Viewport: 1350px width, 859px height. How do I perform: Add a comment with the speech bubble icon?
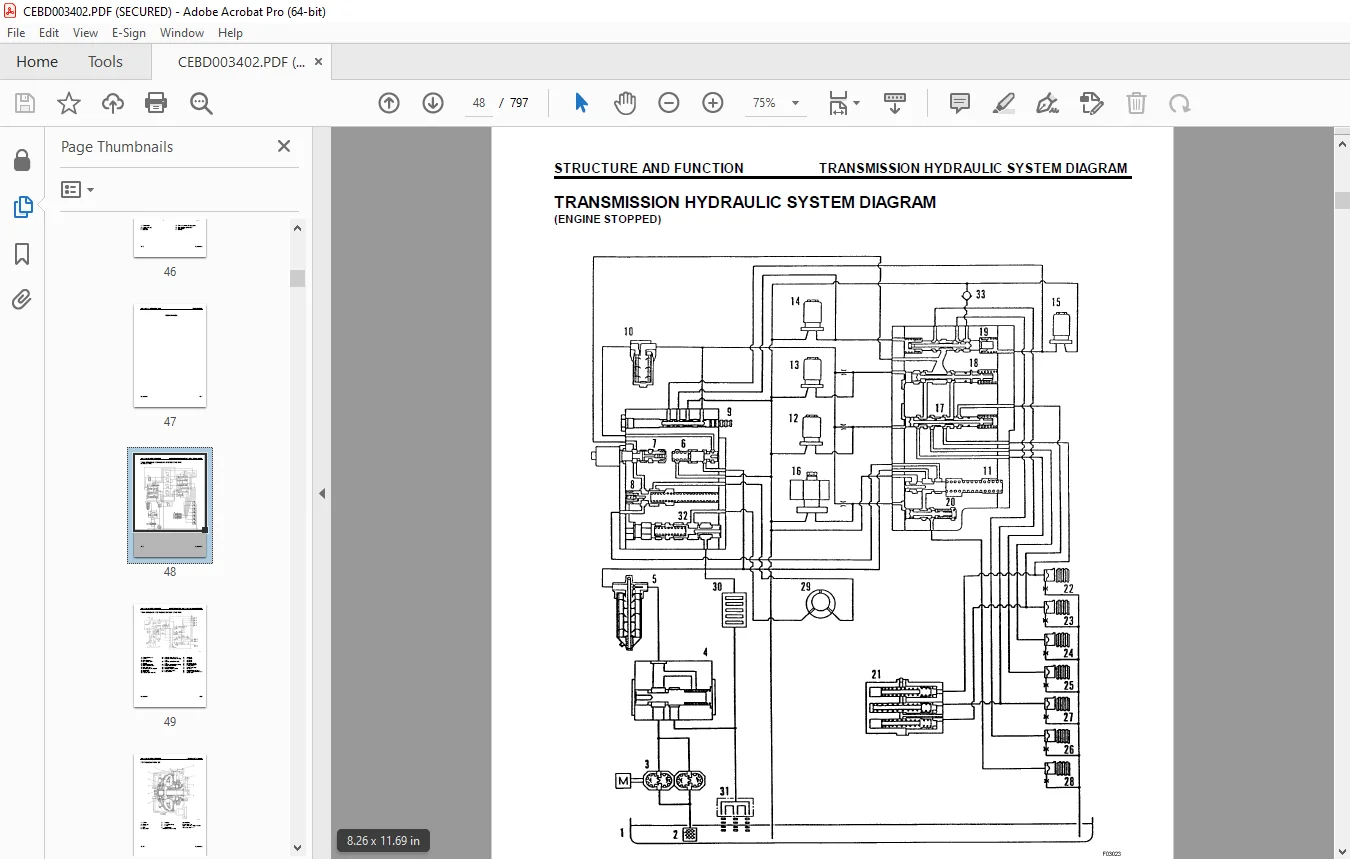(x=960, y=103)
